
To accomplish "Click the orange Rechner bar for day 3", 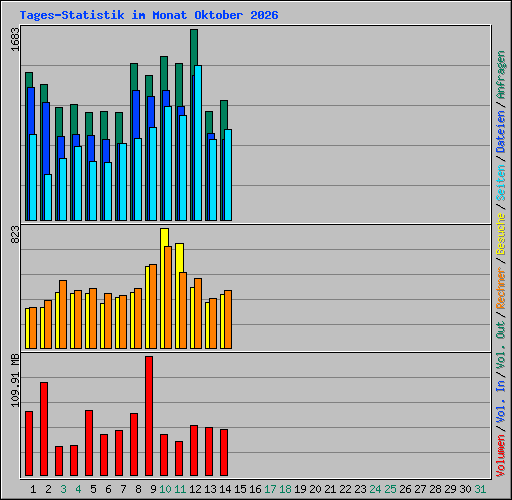I will pyautogui.click(x=63, y=314).
